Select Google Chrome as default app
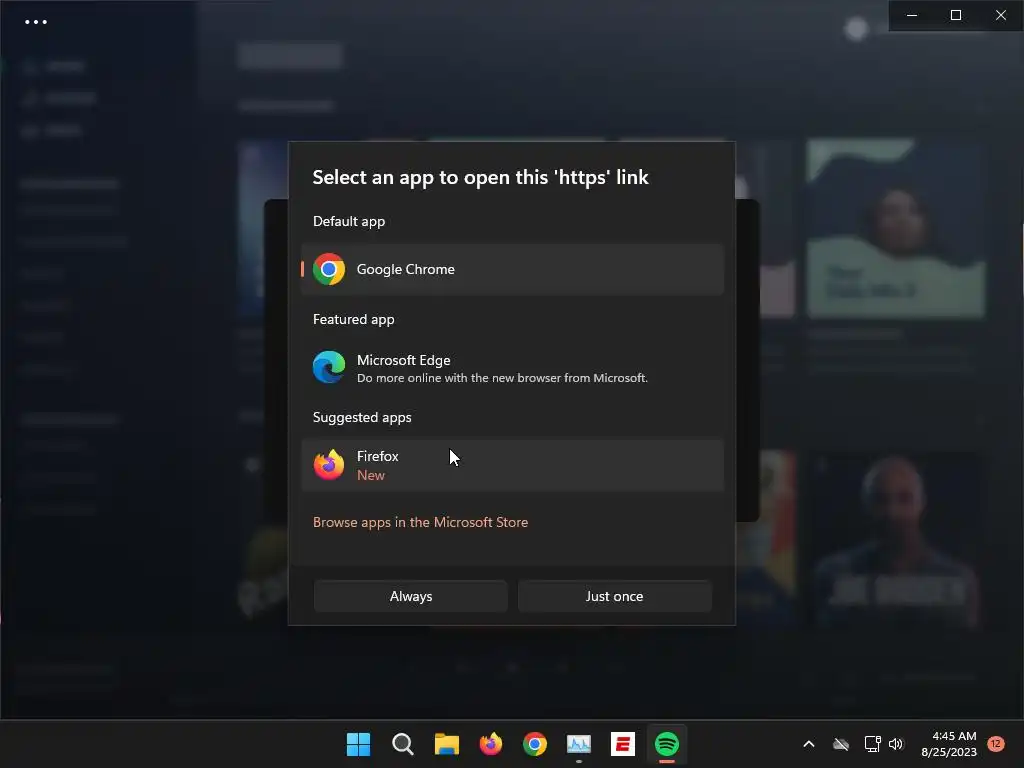This screenshot has height=768, width=1024. tap(512, 269)
